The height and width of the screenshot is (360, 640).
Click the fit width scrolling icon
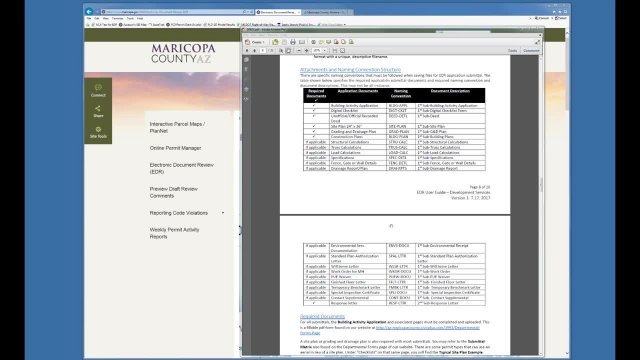point(335,51)
